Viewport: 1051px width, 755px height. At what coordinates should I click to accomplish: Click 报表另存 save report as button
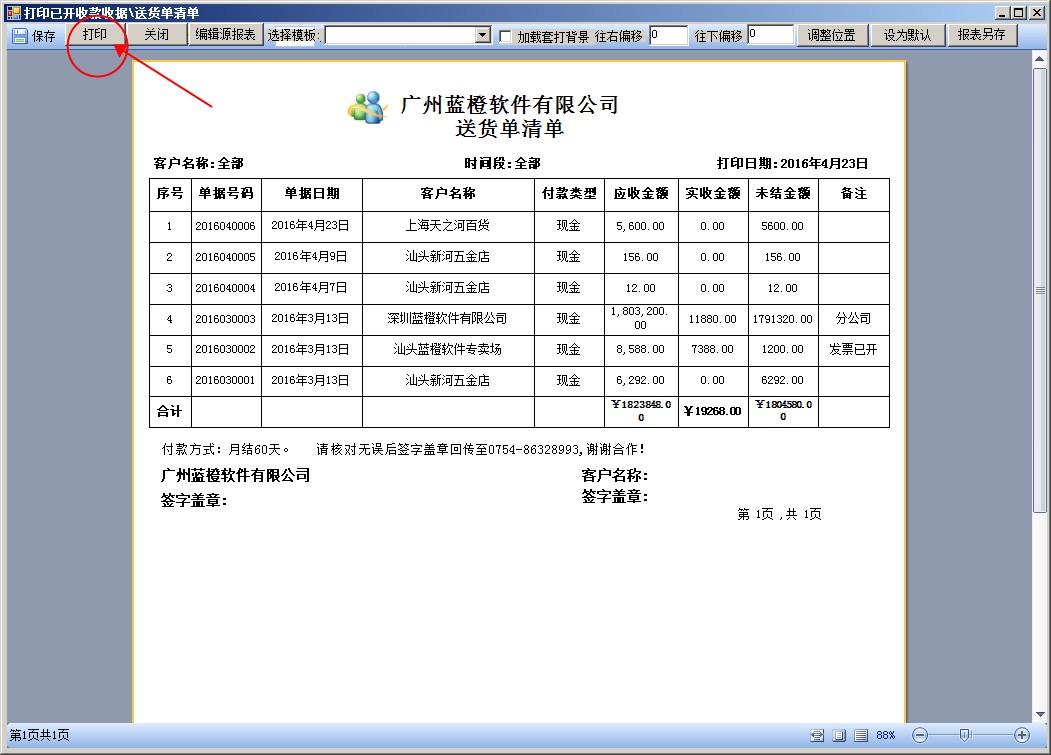[x=981, y=35]
